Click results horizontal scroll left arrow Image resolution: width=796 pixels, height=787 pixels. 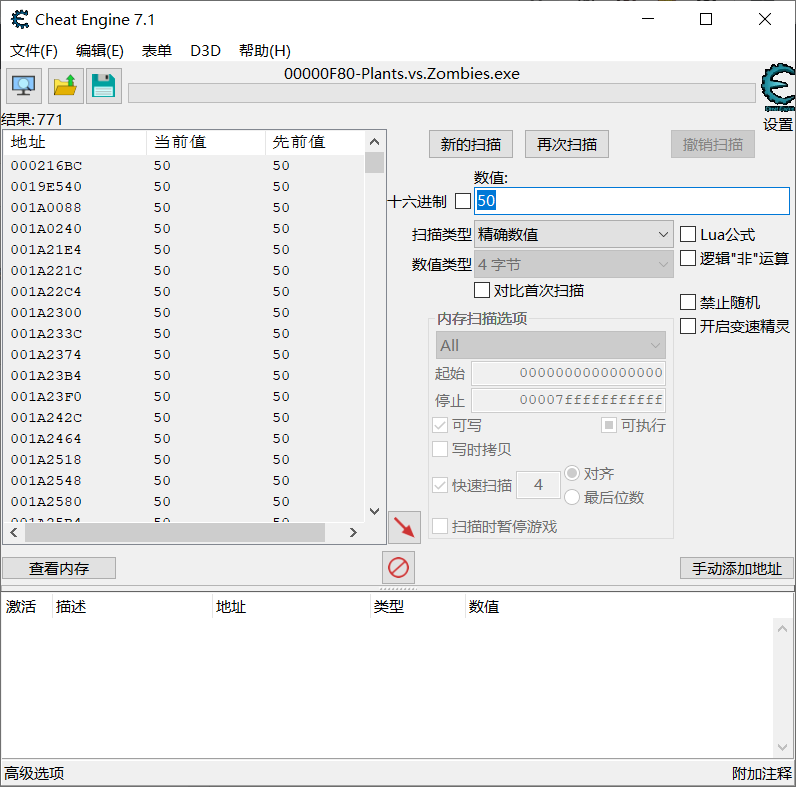coord(14,533)
